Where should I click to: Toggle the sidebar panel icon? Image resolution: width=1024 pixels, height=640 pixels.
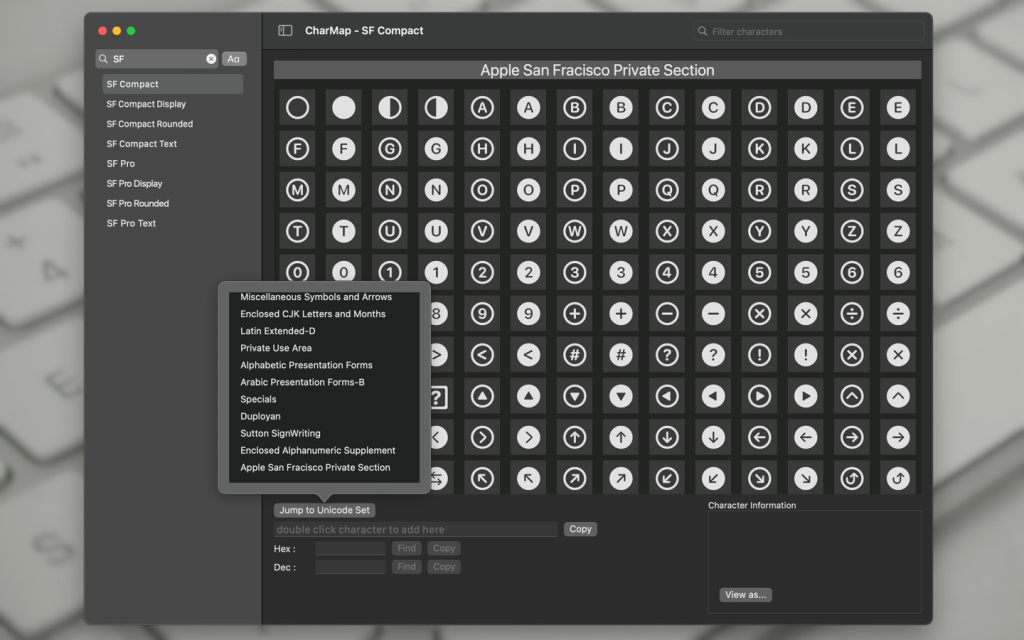point(285,31)
